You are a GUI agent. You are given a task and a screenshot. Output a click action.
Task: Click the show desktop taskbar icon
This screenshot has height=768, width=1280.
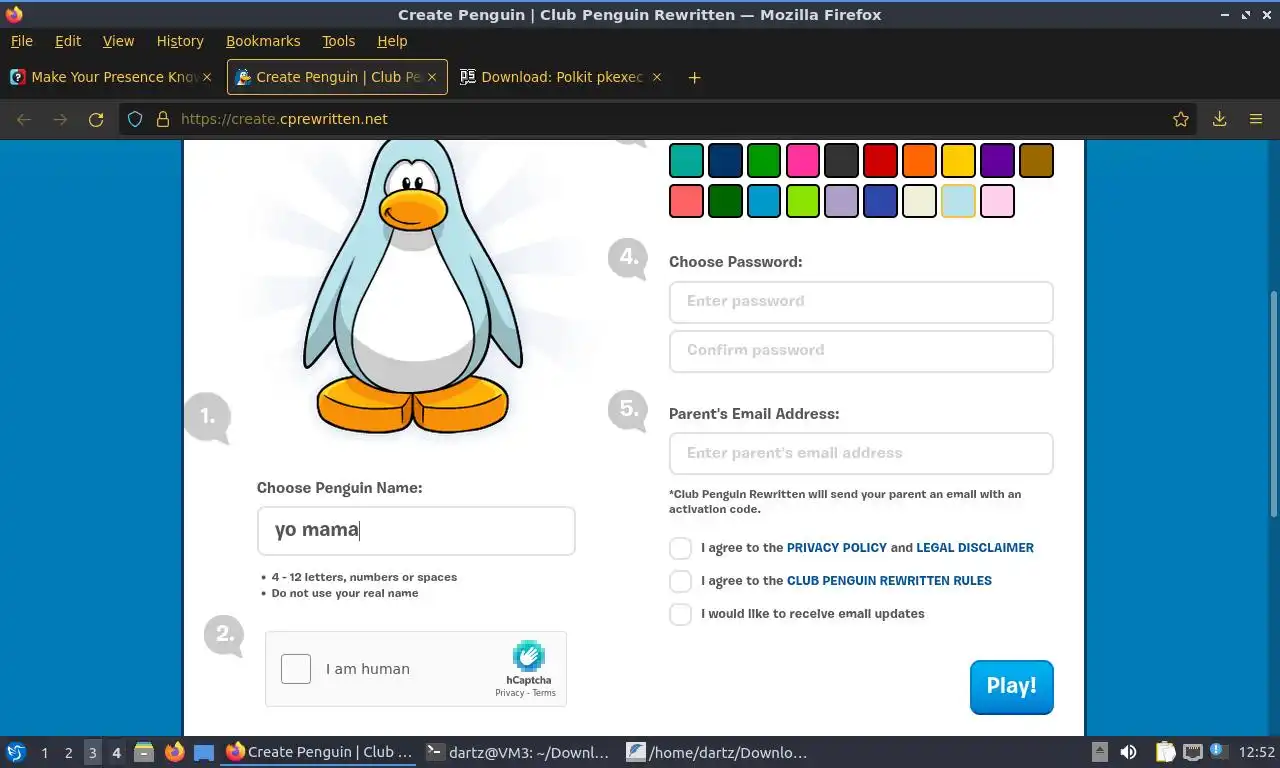tap(204, 752)
